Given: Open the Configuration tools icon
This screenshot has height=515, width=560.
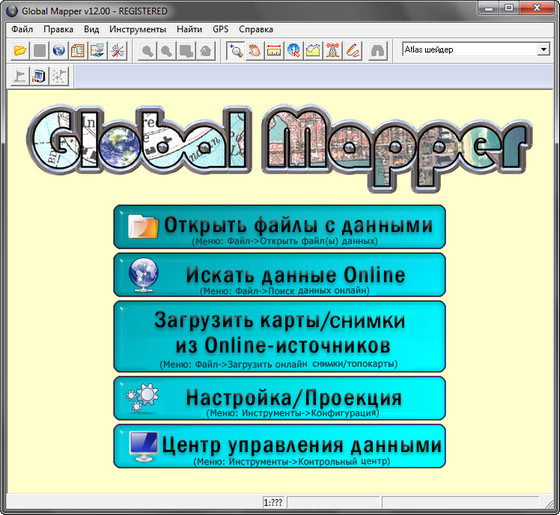Looking at the screenshot, I should click(x=117, y=51).
